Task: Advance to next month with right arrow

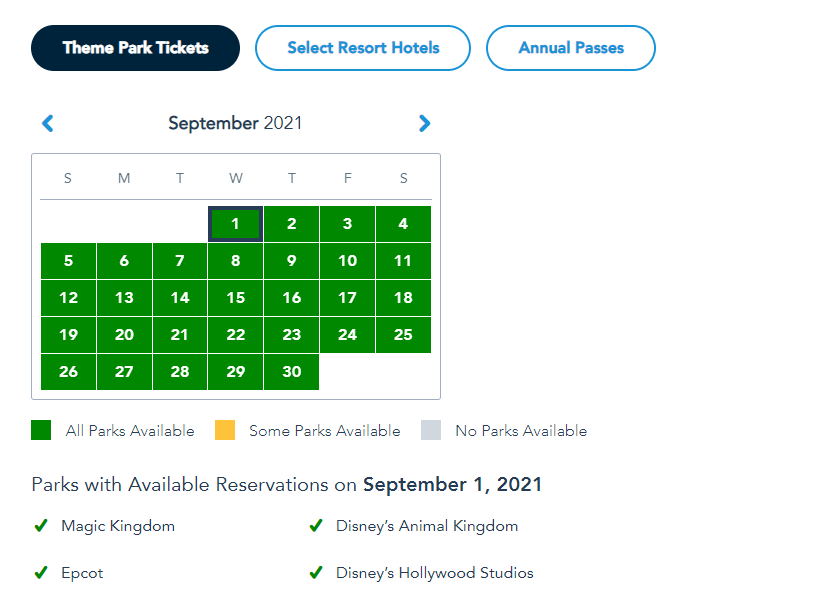Action: tap(425, 124)
